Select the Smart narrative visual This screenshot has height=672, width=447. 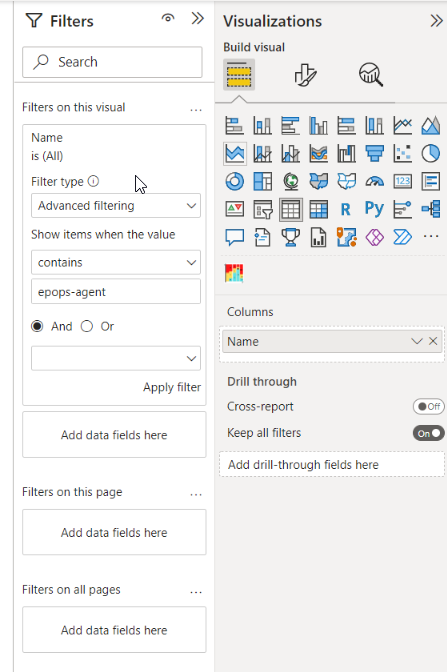point(262,237)
